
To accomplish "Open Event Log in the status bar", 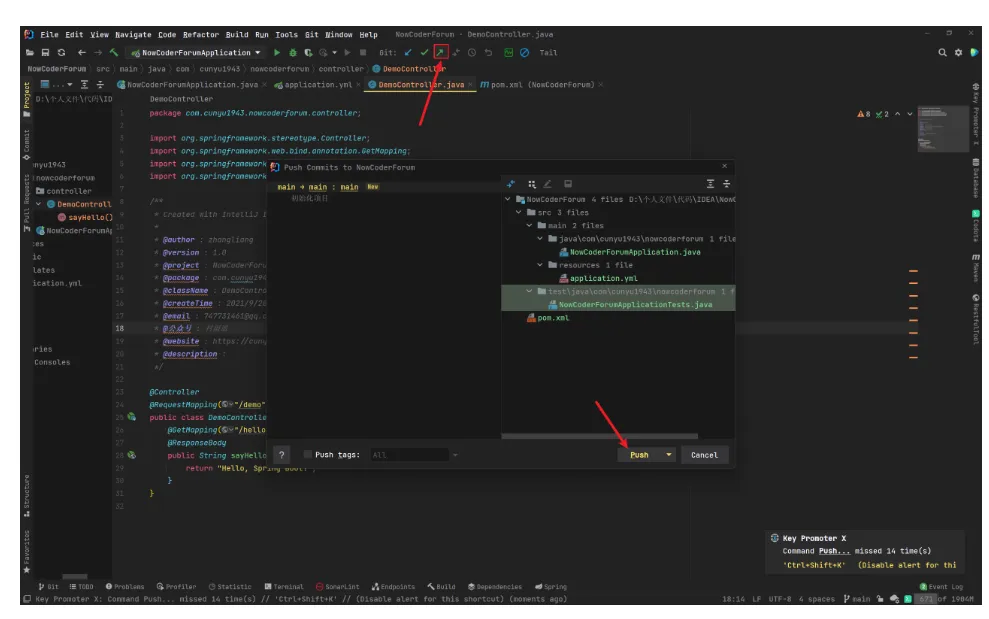I will (941, 586).
